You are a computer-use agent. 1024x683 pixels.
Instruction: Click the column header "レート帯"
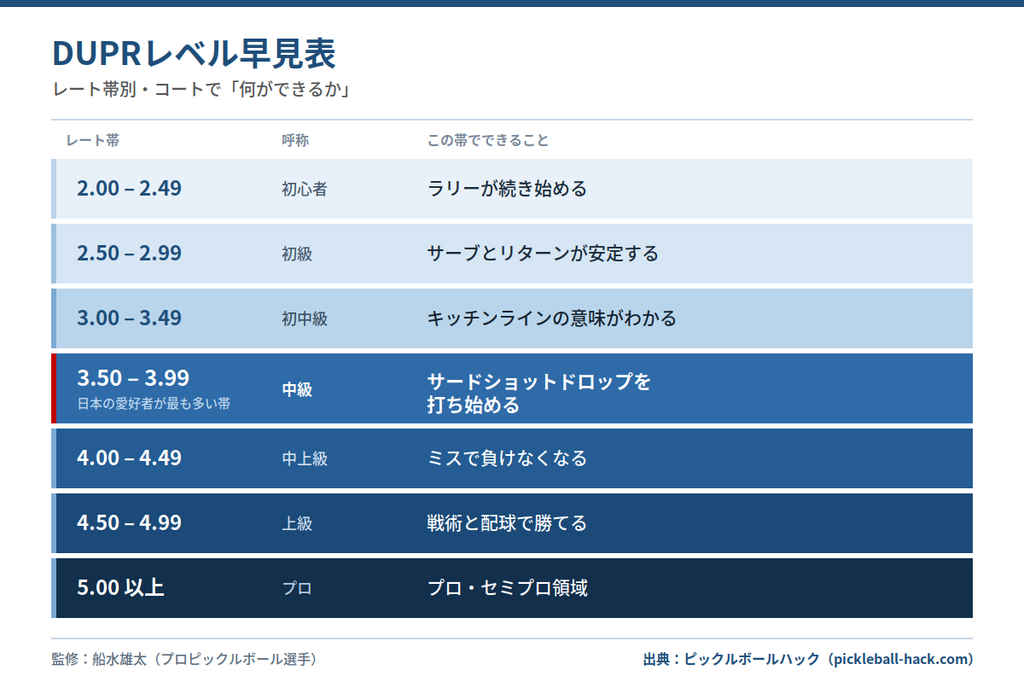[x=93, y=140]
